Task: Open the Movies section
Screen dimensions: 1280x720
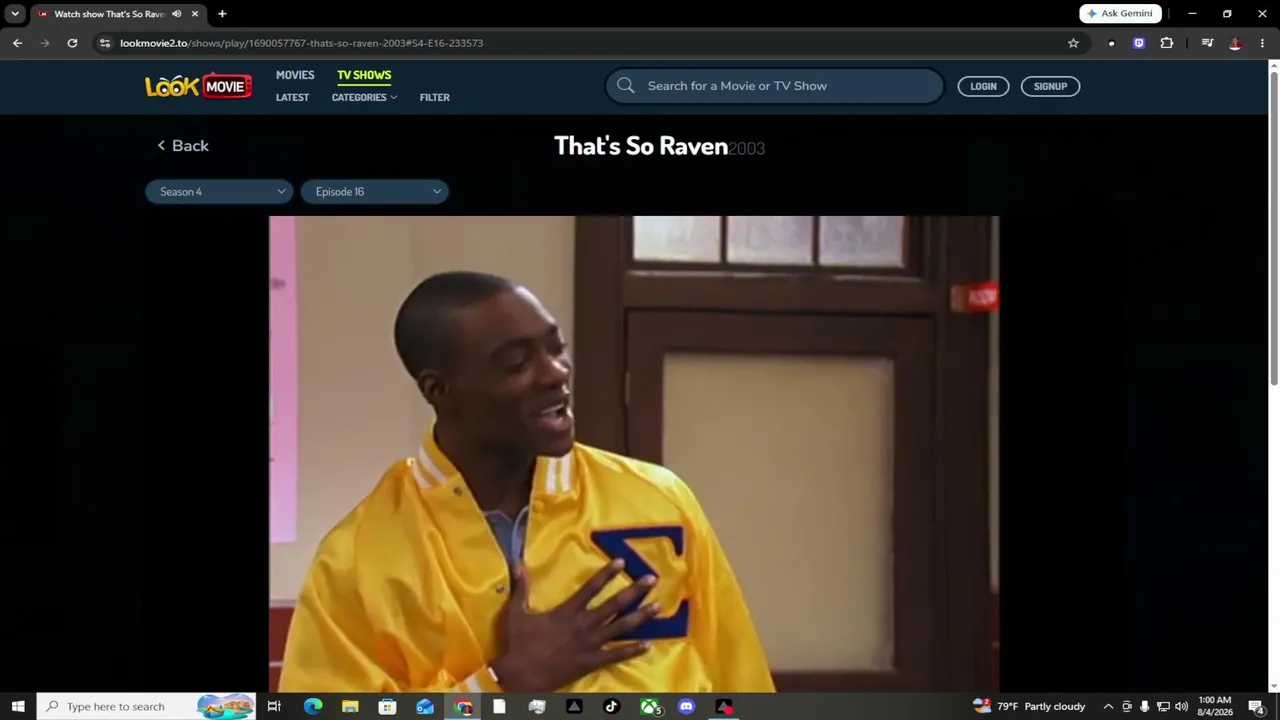Action: pyautogui.click(x=295, y=75)
